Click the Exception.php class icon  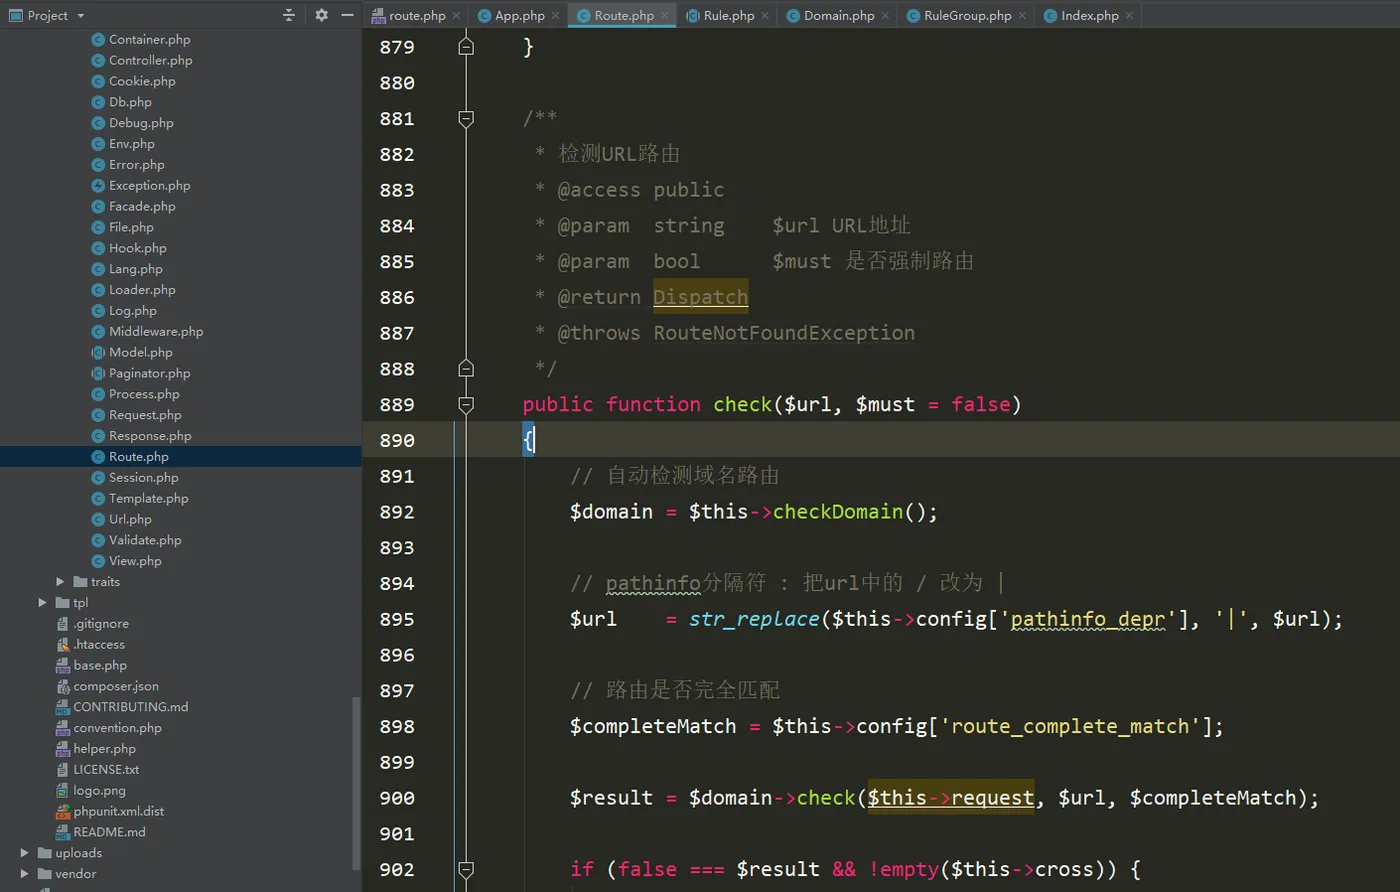pos(98,186)
